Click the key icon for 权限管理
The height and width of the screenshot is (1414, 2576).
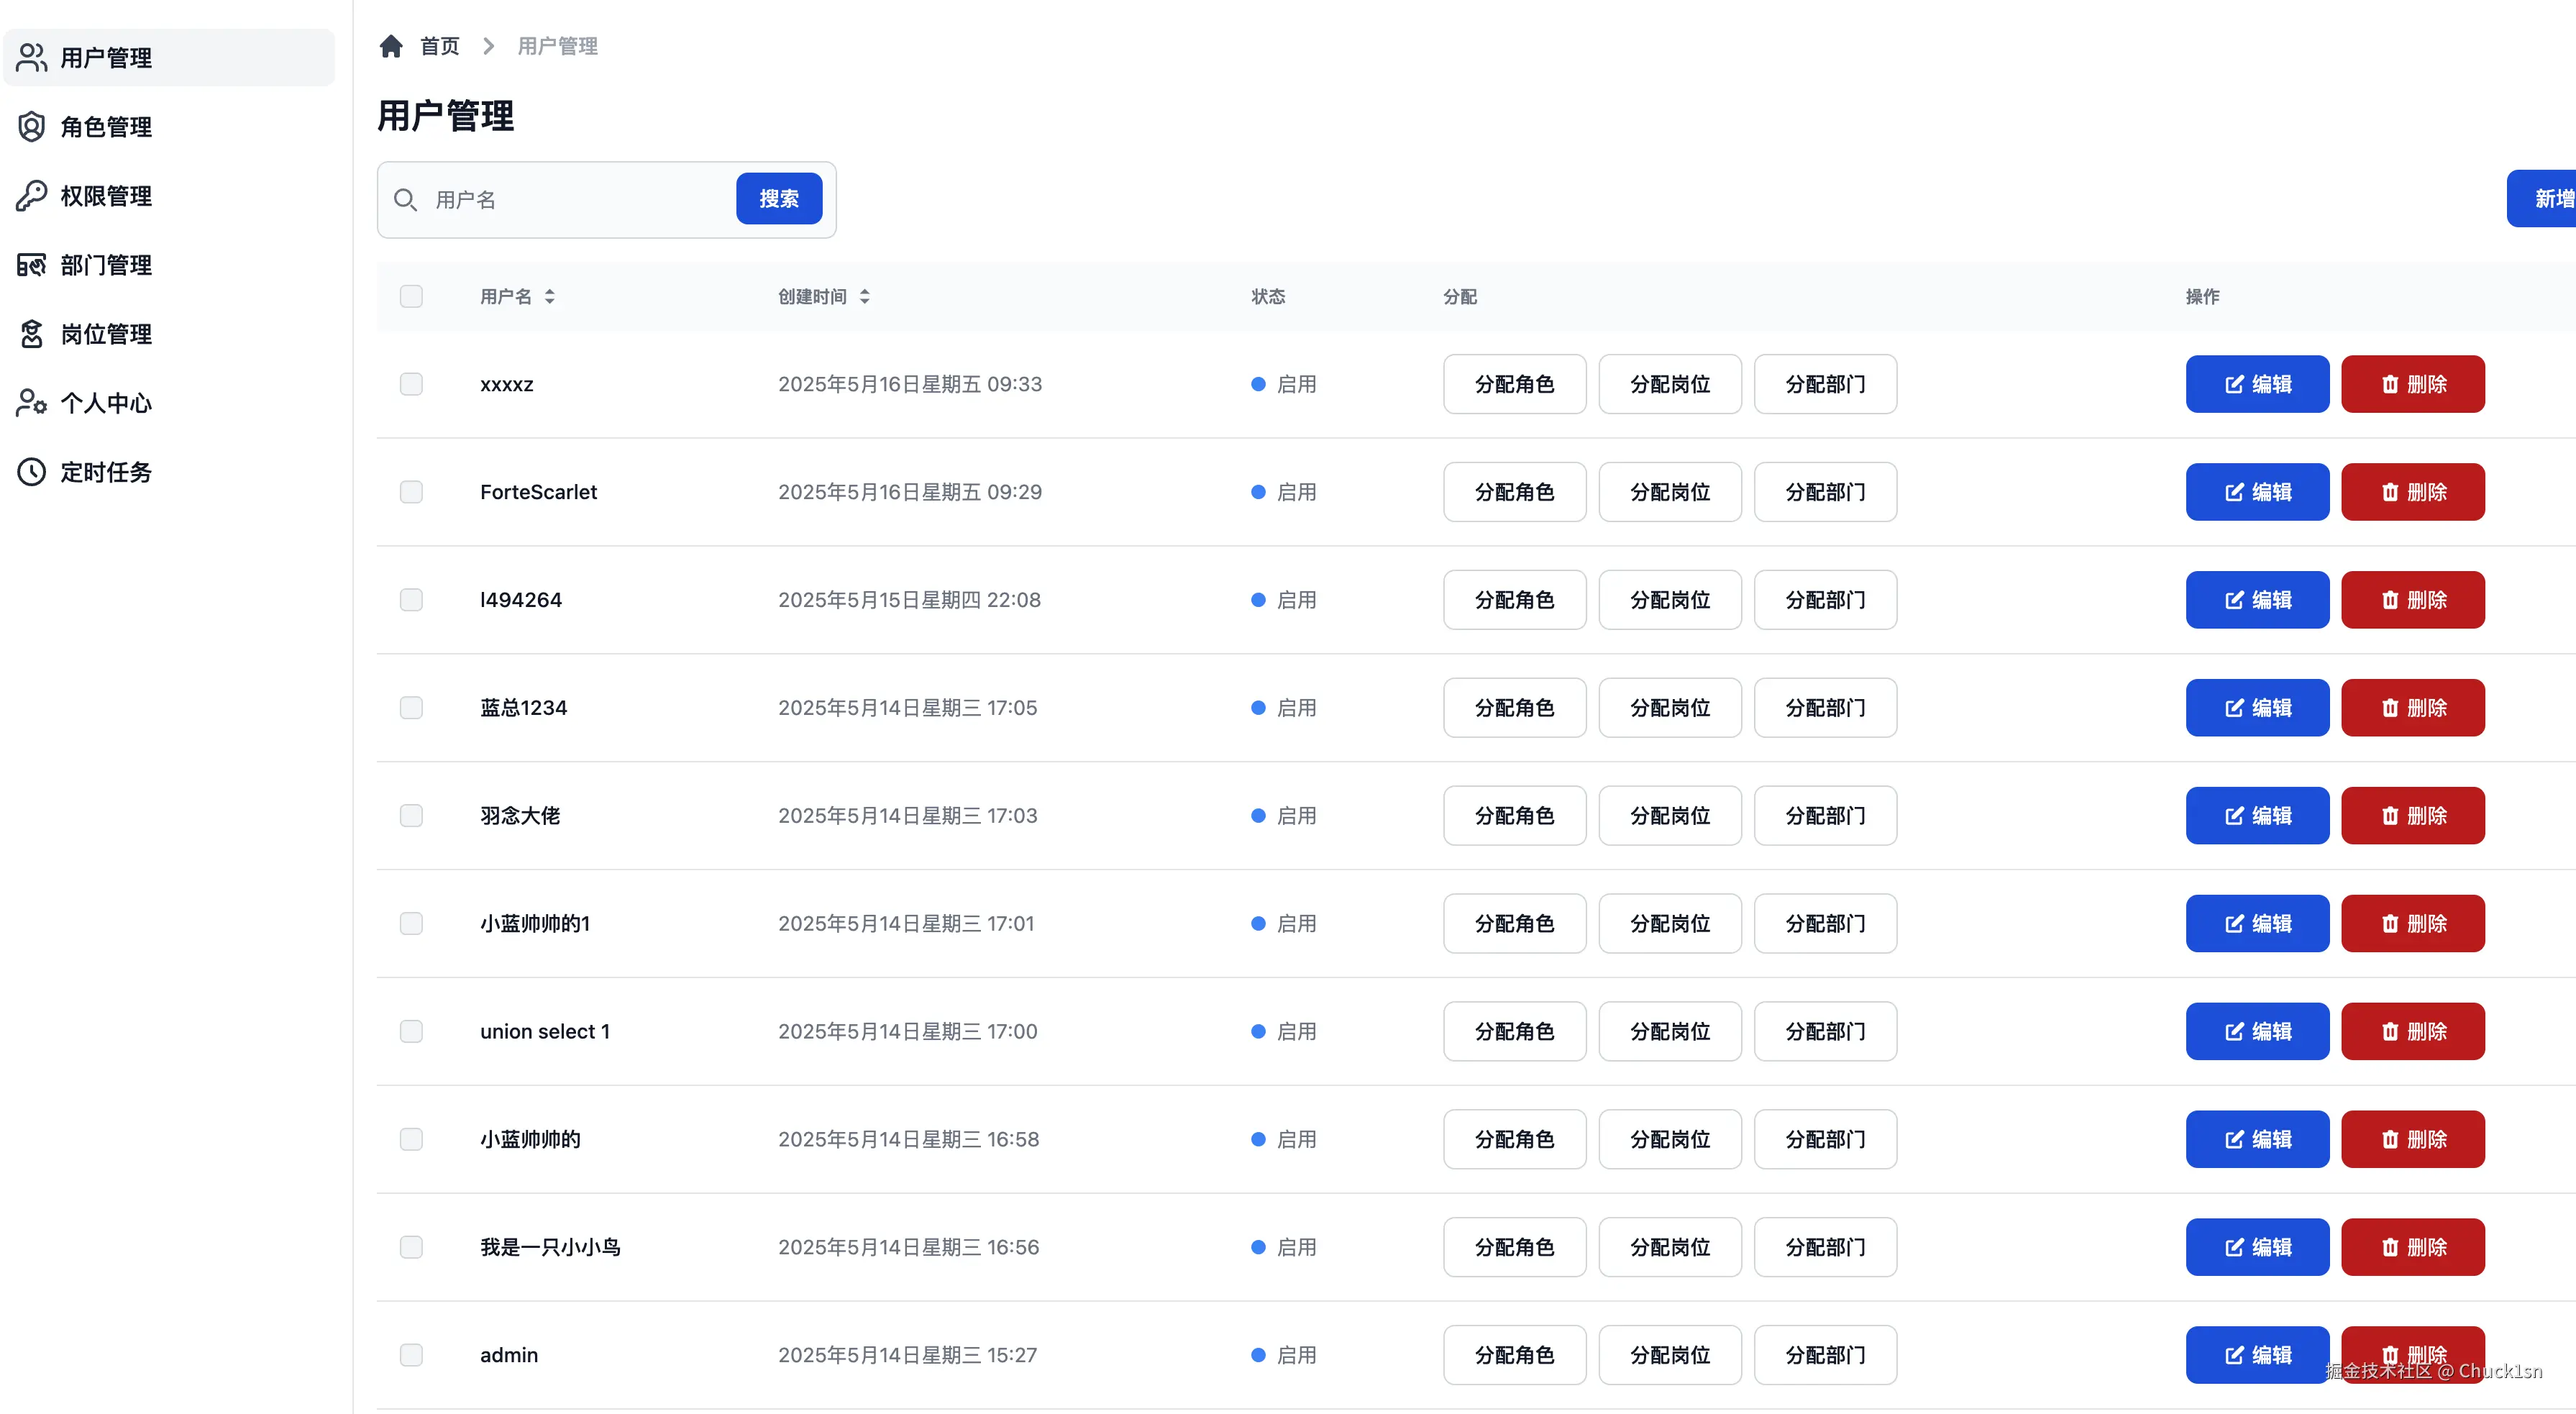(x=31, y=196)
